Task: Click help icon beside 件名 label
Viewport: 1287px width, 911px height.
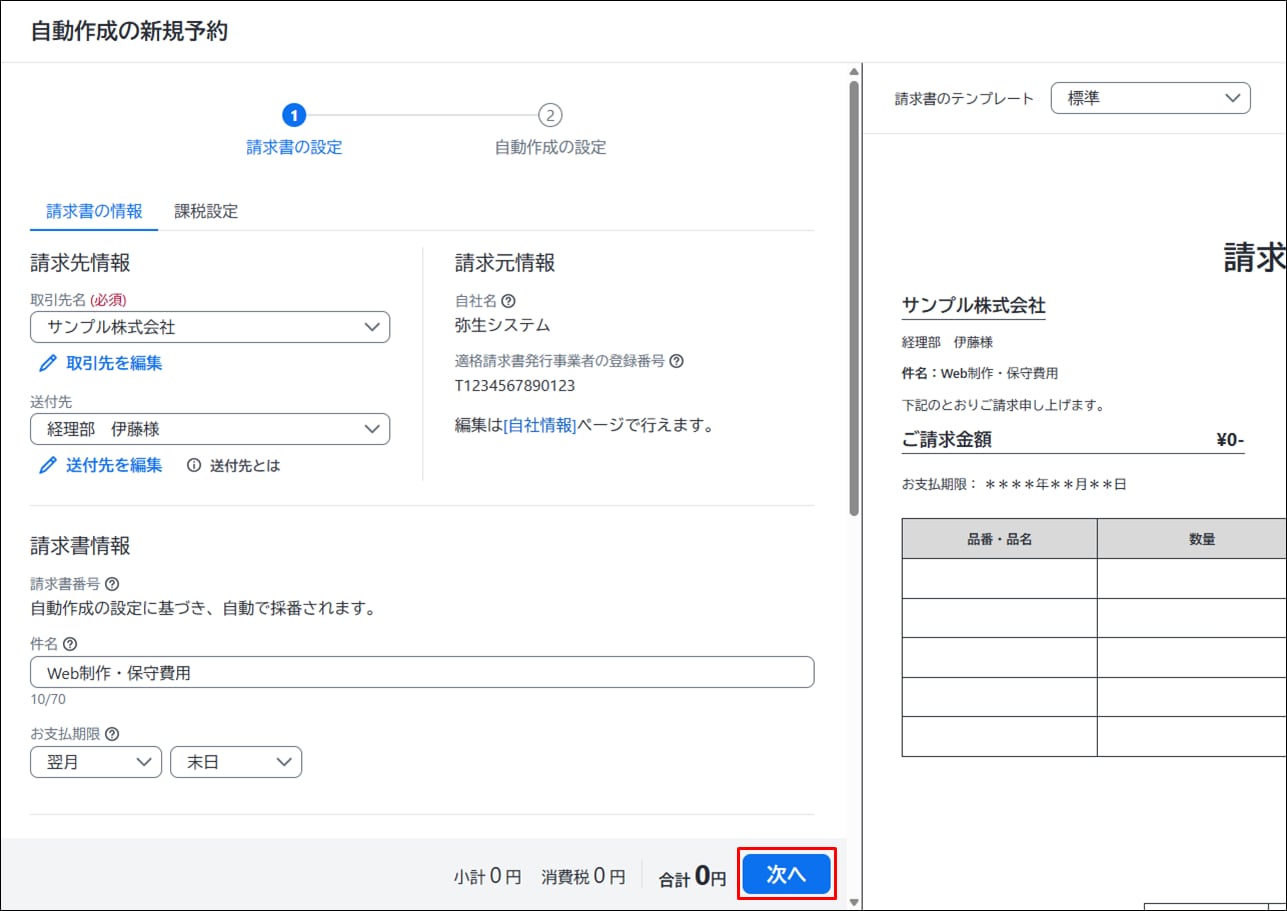Action: [69, 644]
